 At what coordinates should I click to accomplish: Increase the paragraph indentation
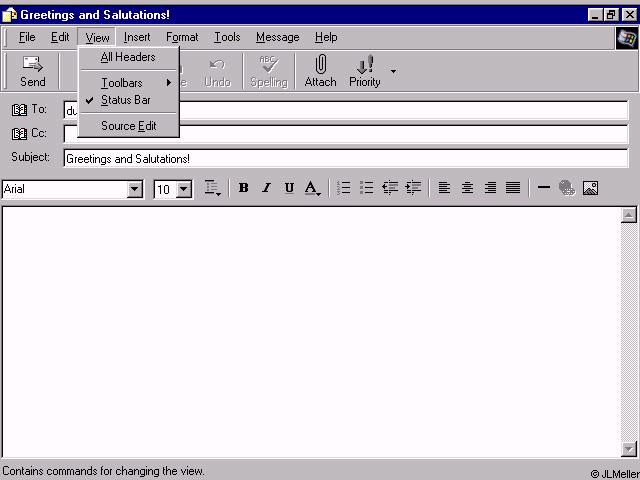[x=413, y=188]
